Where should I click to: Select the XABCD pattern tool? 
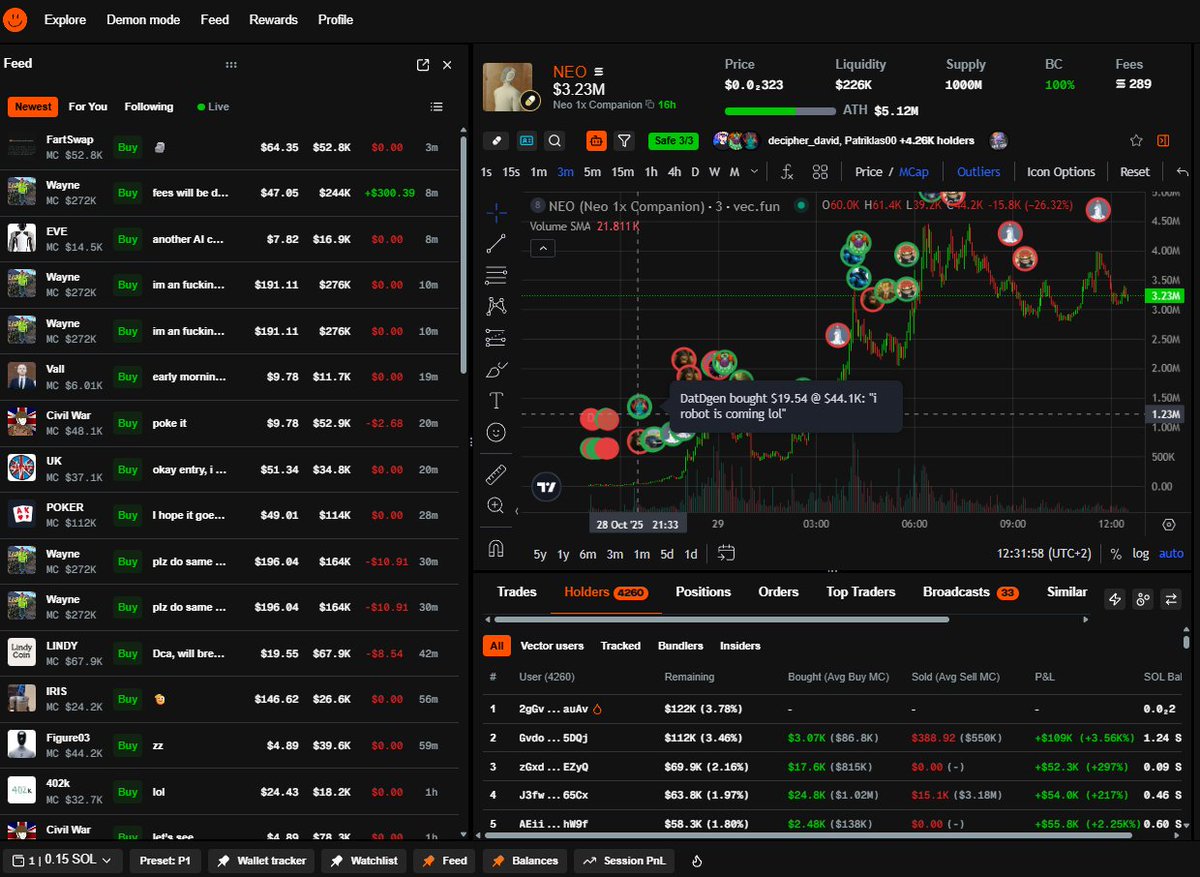[496, 306]
